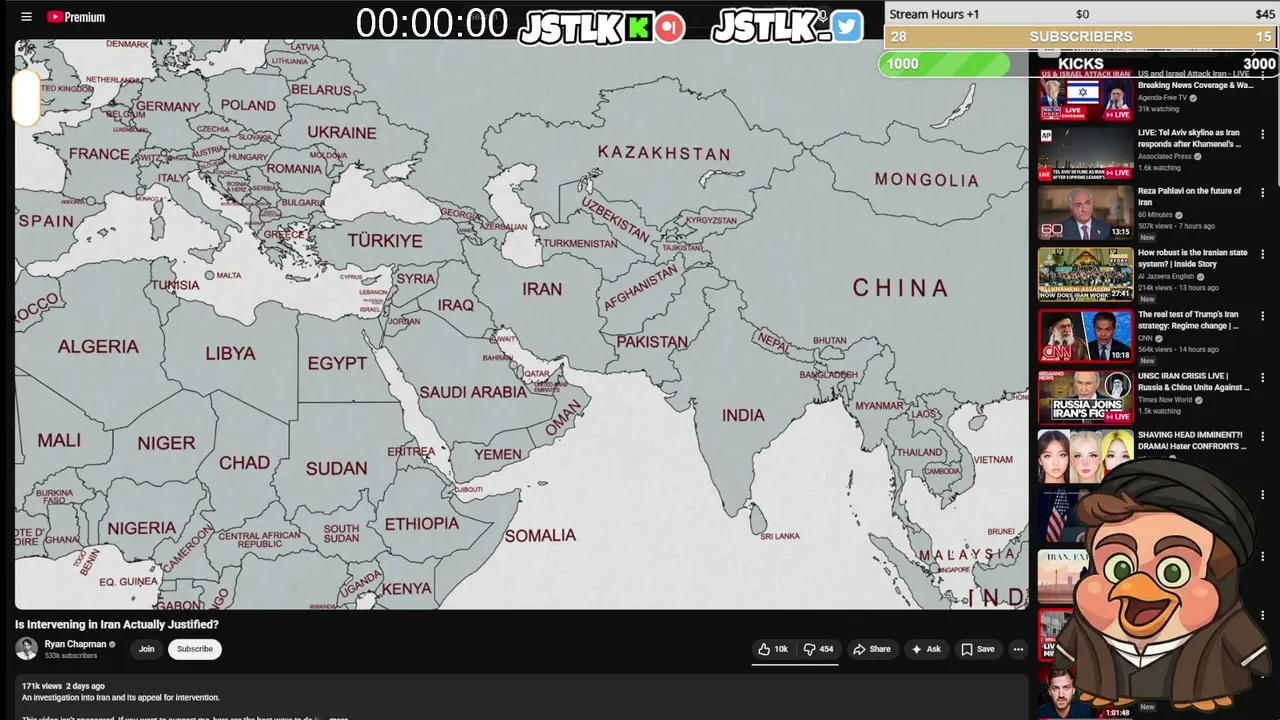Open 60 Minutes channel link
Screen dimensions: 1280x720
pyautogui.click(x=1155, y=215)
